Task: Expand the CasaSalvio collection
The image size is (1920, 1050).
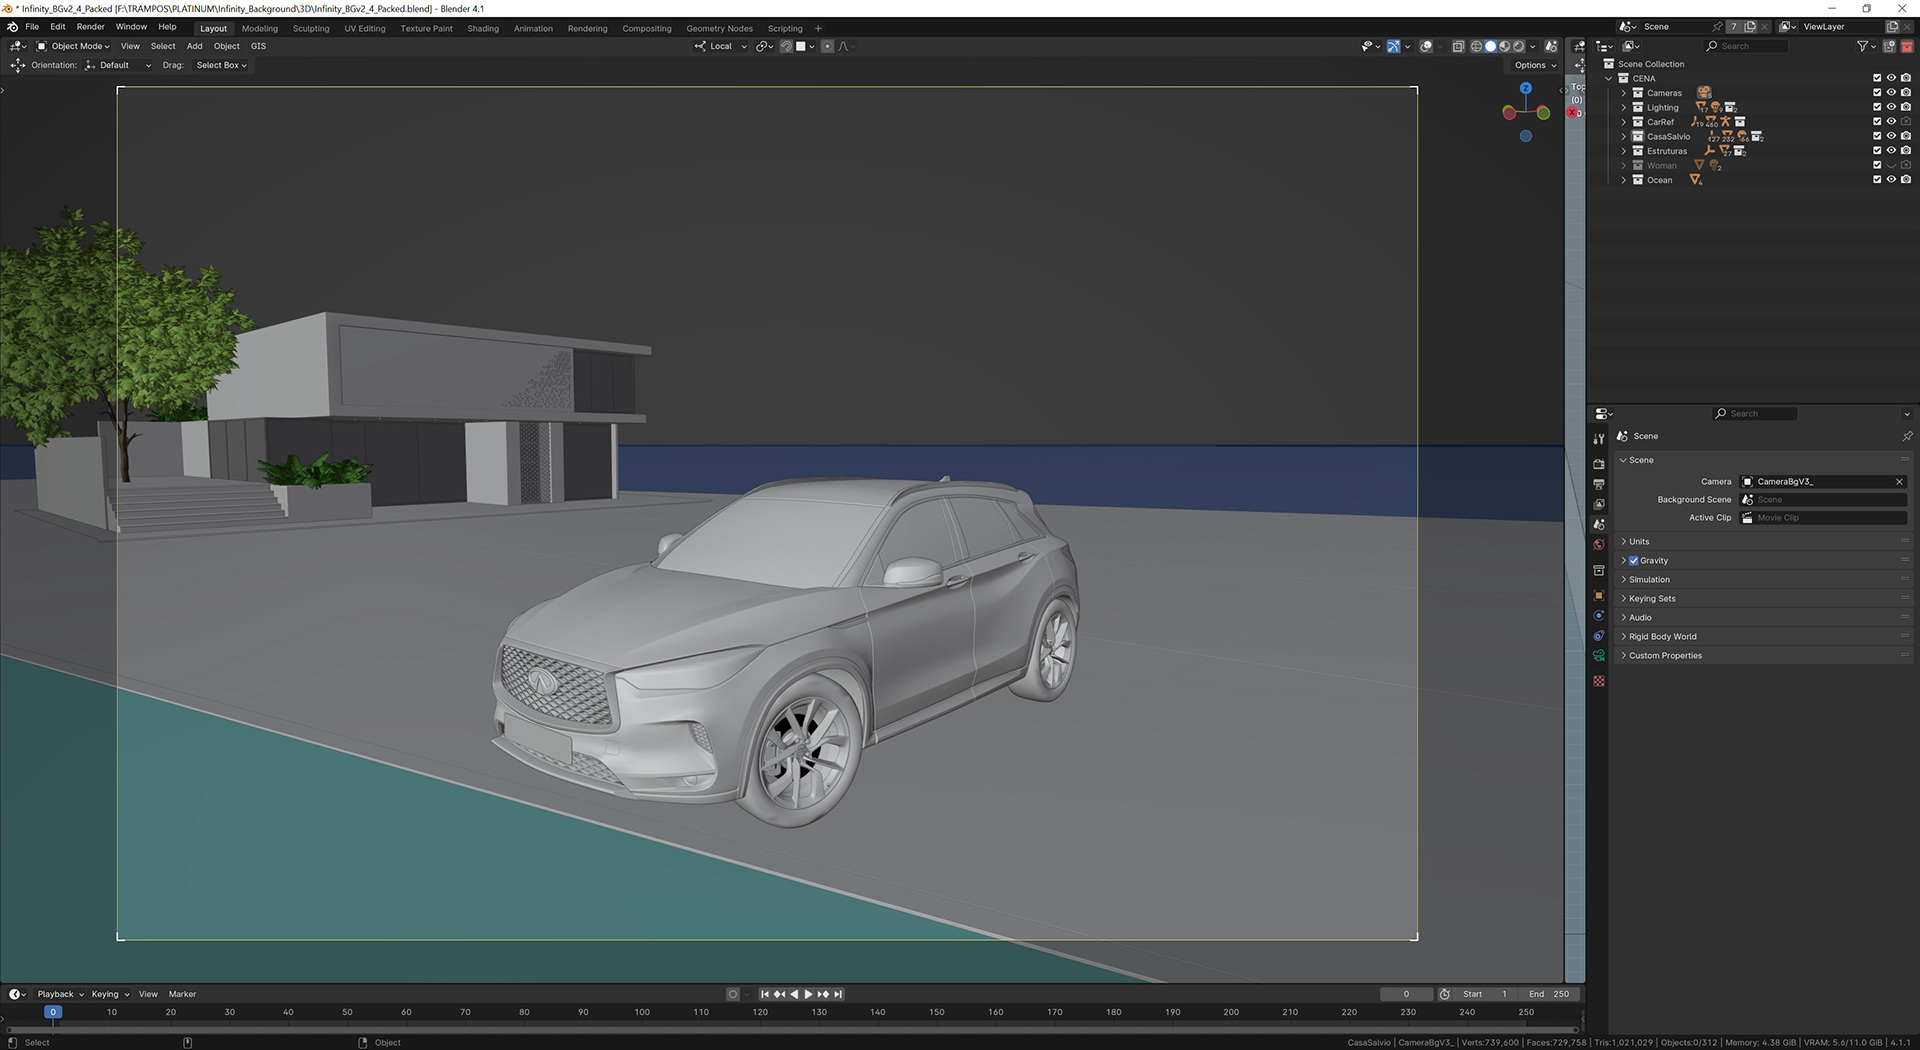Action: 1623,137
